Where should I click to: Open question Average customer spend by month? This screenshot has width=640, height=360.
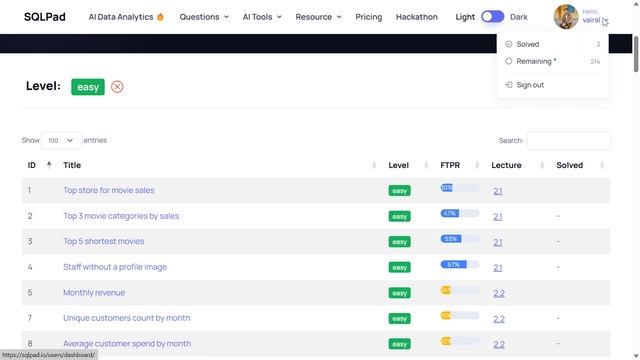click(127, 344)
